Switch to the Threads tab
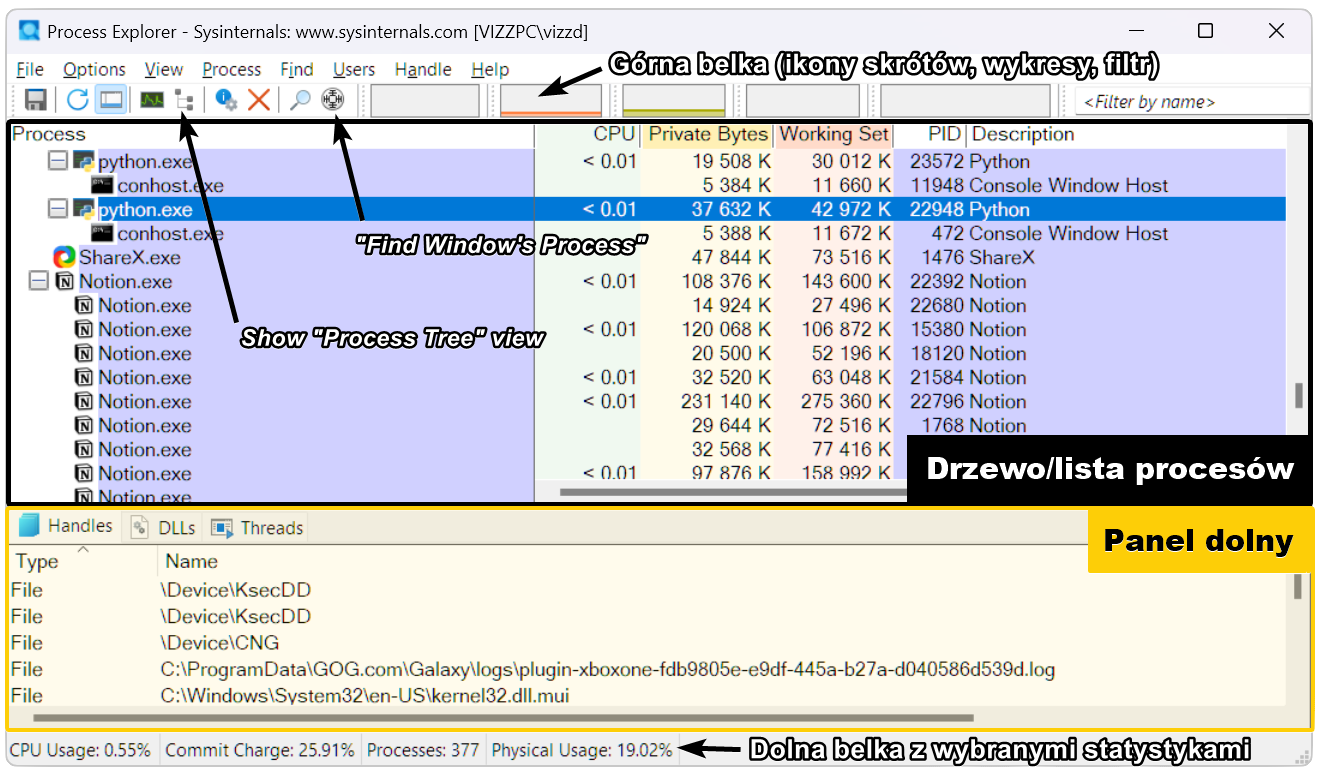The width and height of the screenshot is (1324, 780). click(x=257, y=528)
